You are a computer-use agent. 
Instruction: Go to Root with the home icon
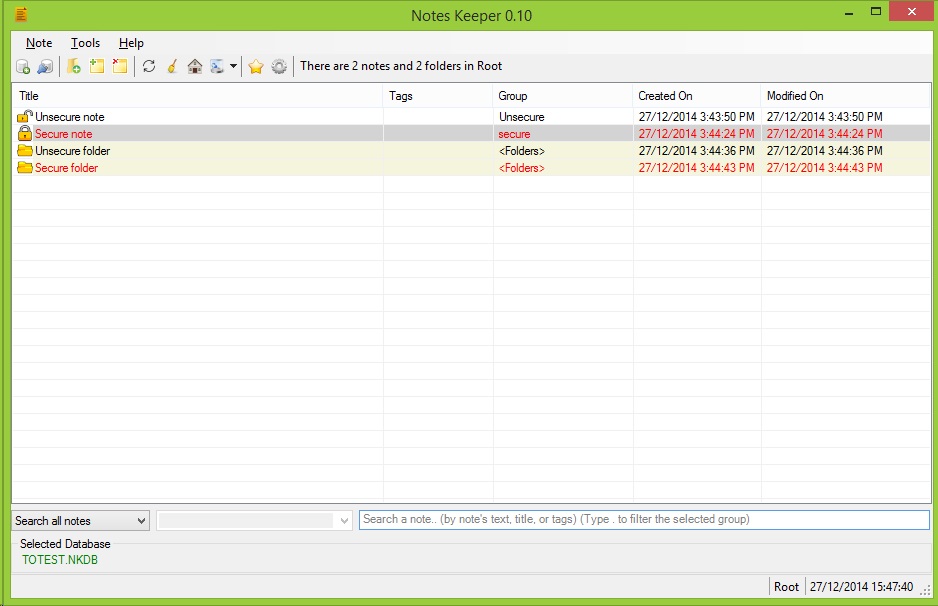click(195, 67)
